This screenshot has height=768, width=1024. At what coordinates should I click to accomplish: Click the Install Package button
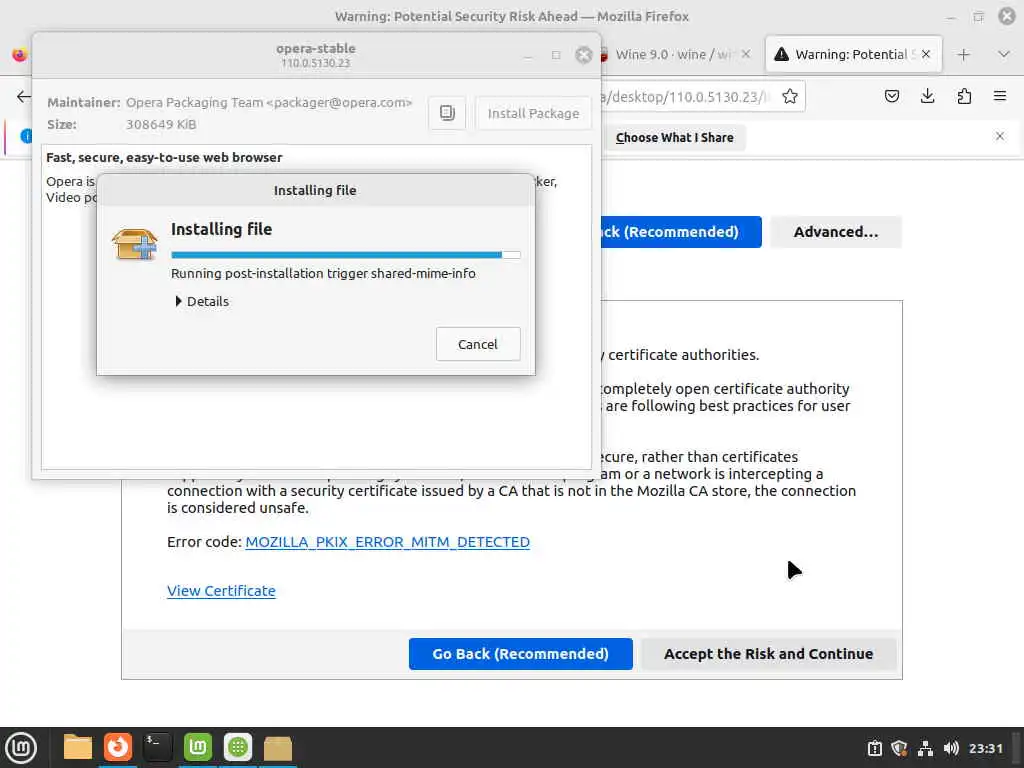click(533, 113)
